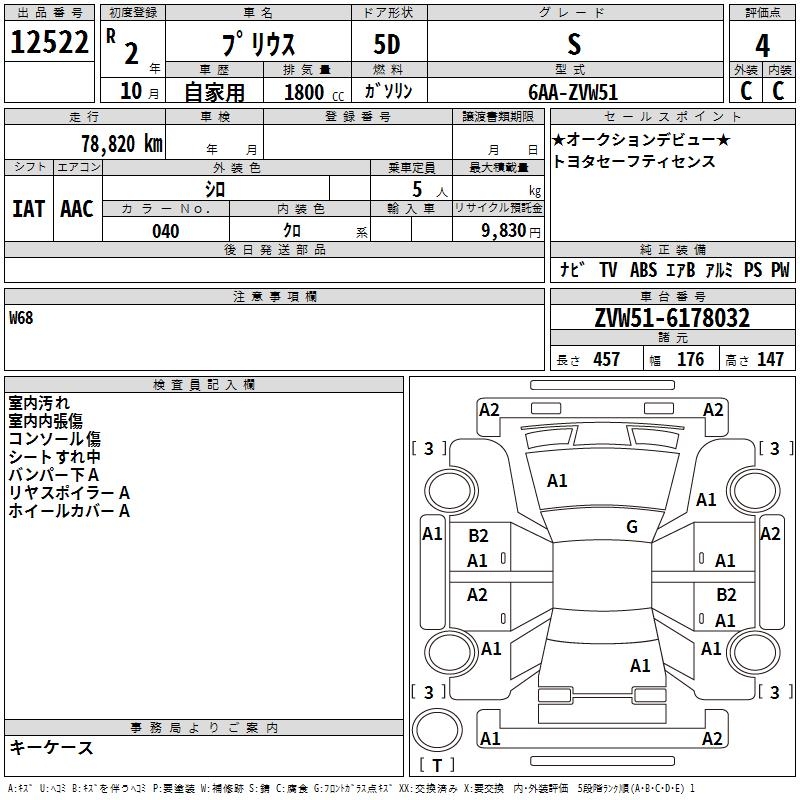
Task: Click the 後日発送部品 header
Action: coord(274,249)
